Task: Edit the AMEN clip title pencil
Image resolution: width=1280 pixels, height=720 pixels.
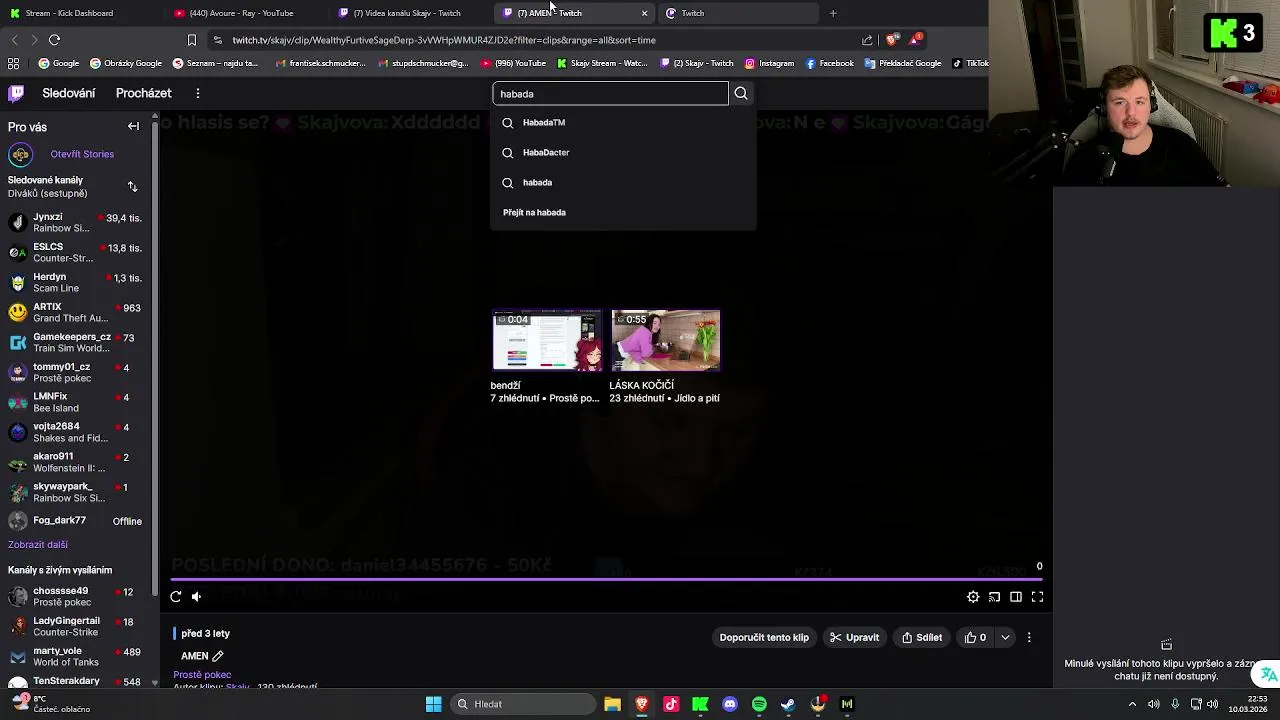Action: click(x=218, y=656)
